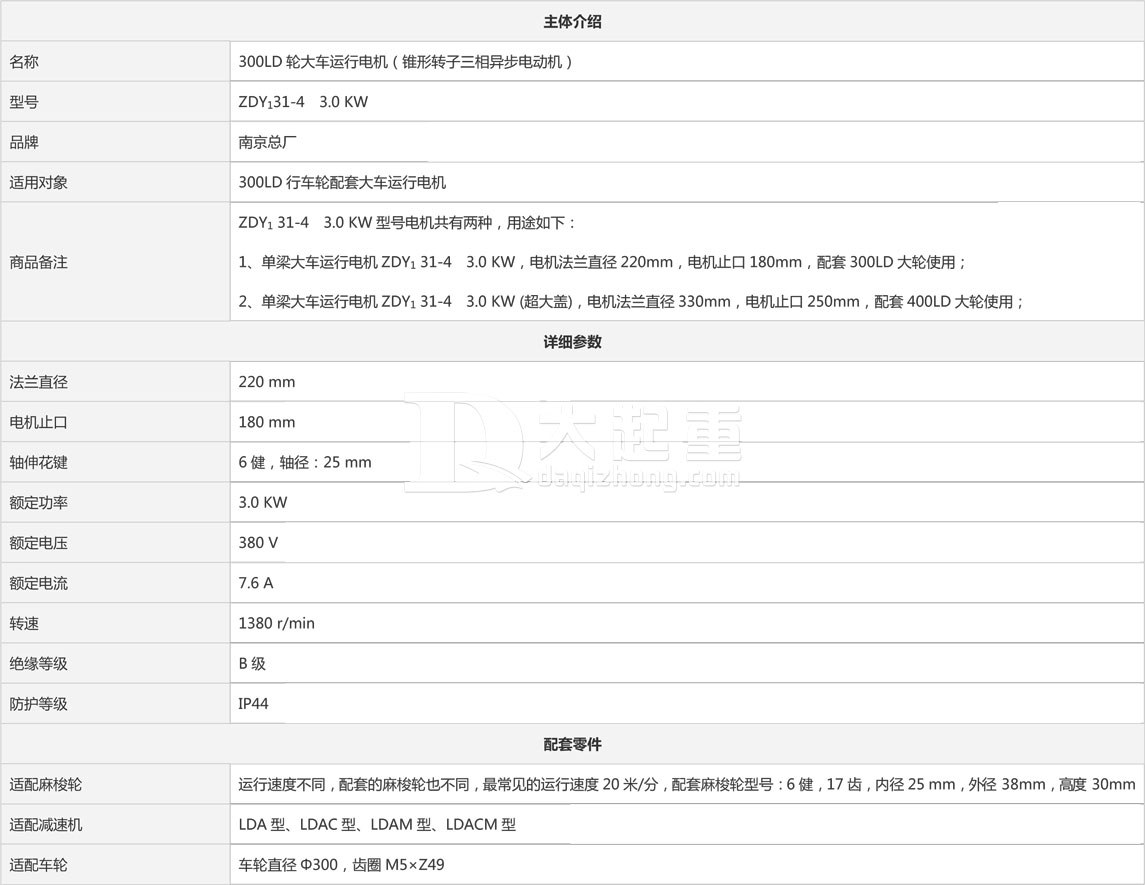The height and width of the screenshot is (885, 1145).
Task: Select the 适用对象 label cell
Action: coord(115,182)
